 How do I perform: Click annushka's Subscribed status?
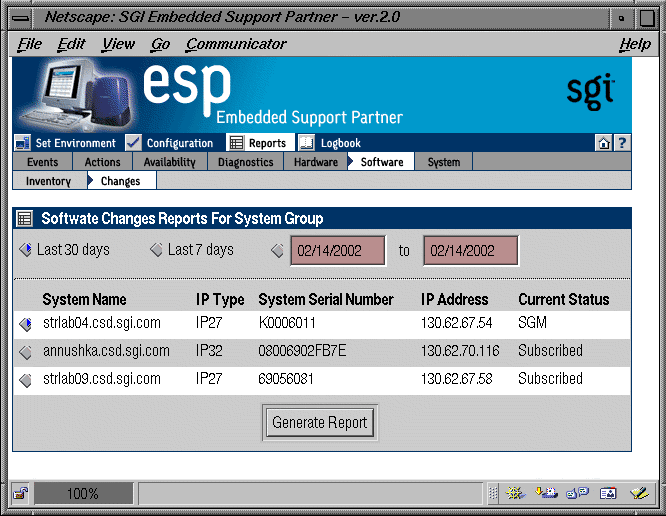[x=550, y=351]
